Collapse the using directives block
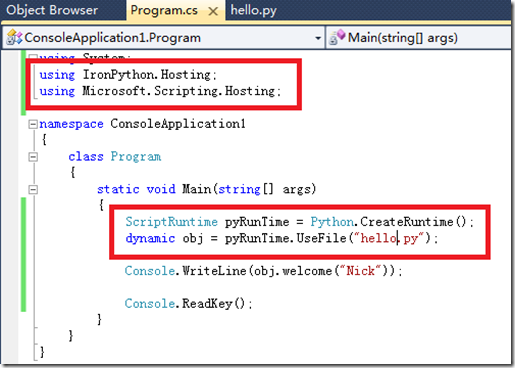515x368 pixels. point(33,57)
